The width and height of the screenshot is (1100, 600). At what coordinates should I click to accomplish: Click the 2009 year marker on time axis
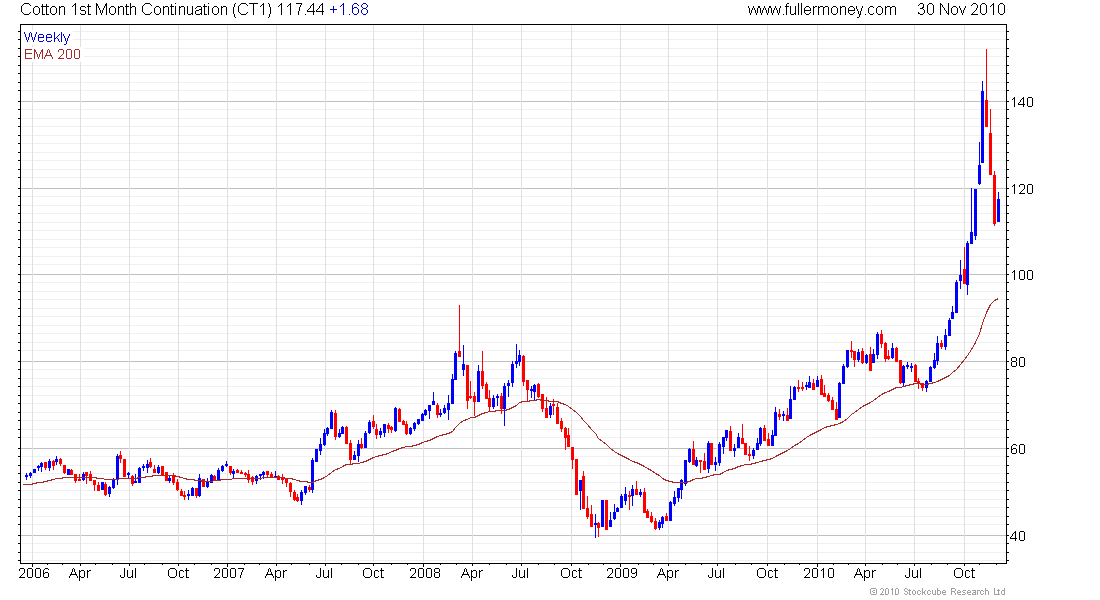622,574
